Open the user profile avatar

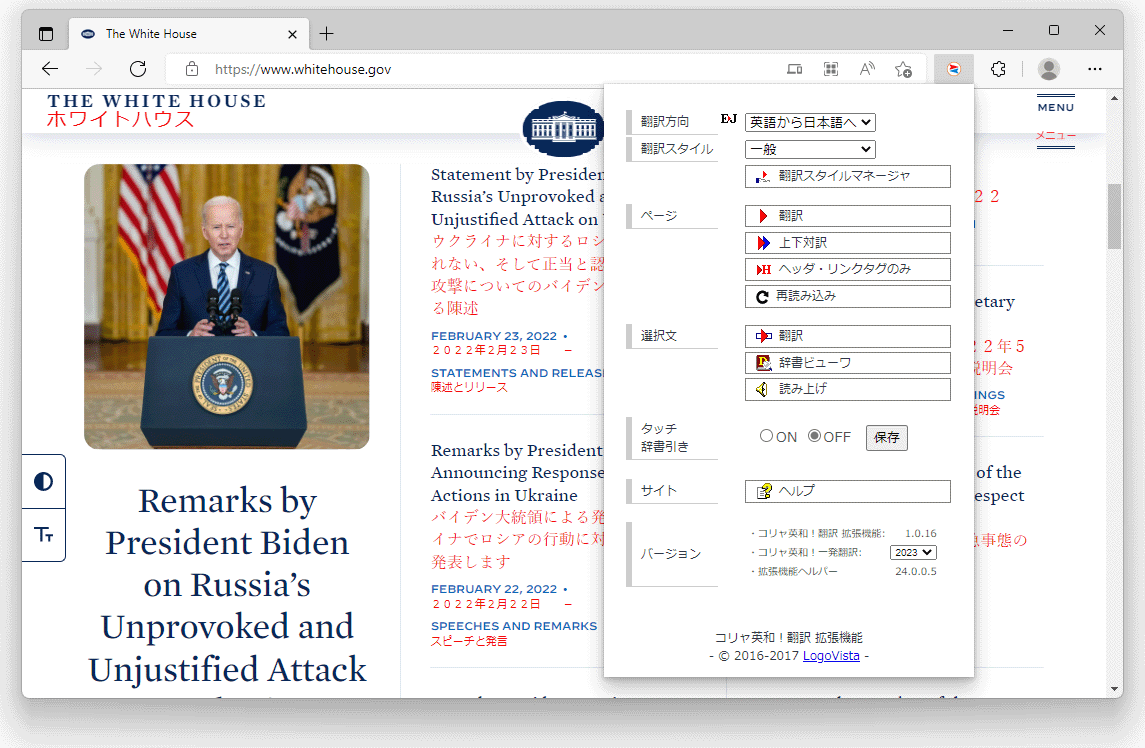pyautogui.click(x=1049, y=69)
